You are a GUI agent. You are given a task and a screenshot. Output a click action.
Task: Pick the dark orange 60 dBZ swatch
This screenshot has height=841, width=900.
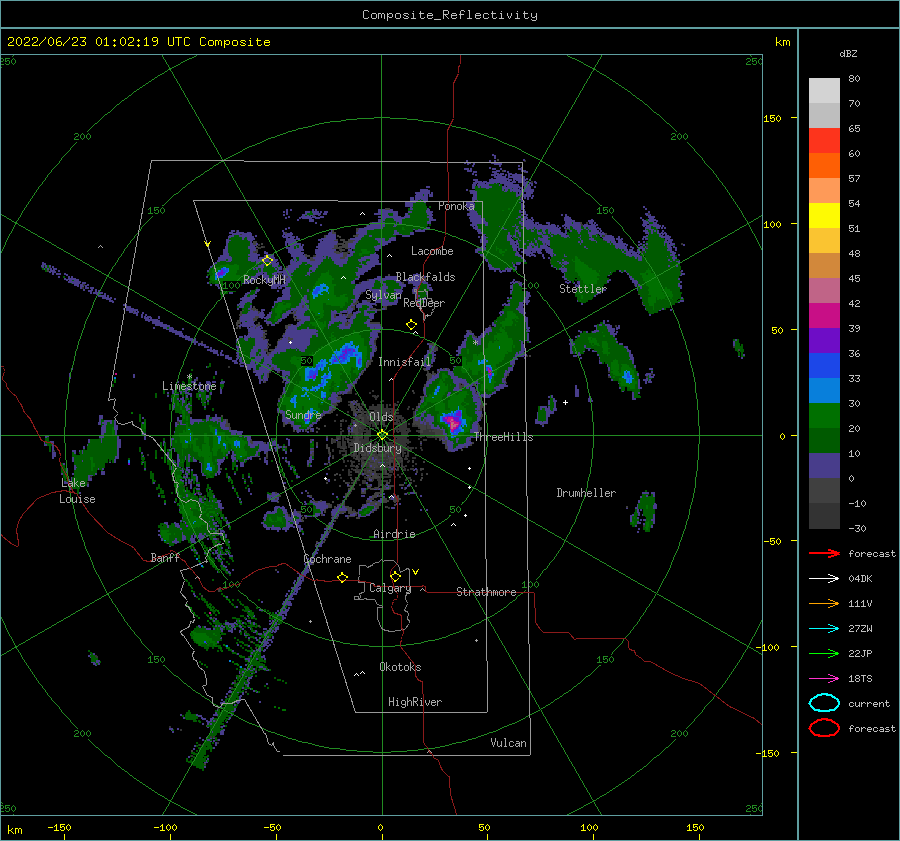point(824,165)
